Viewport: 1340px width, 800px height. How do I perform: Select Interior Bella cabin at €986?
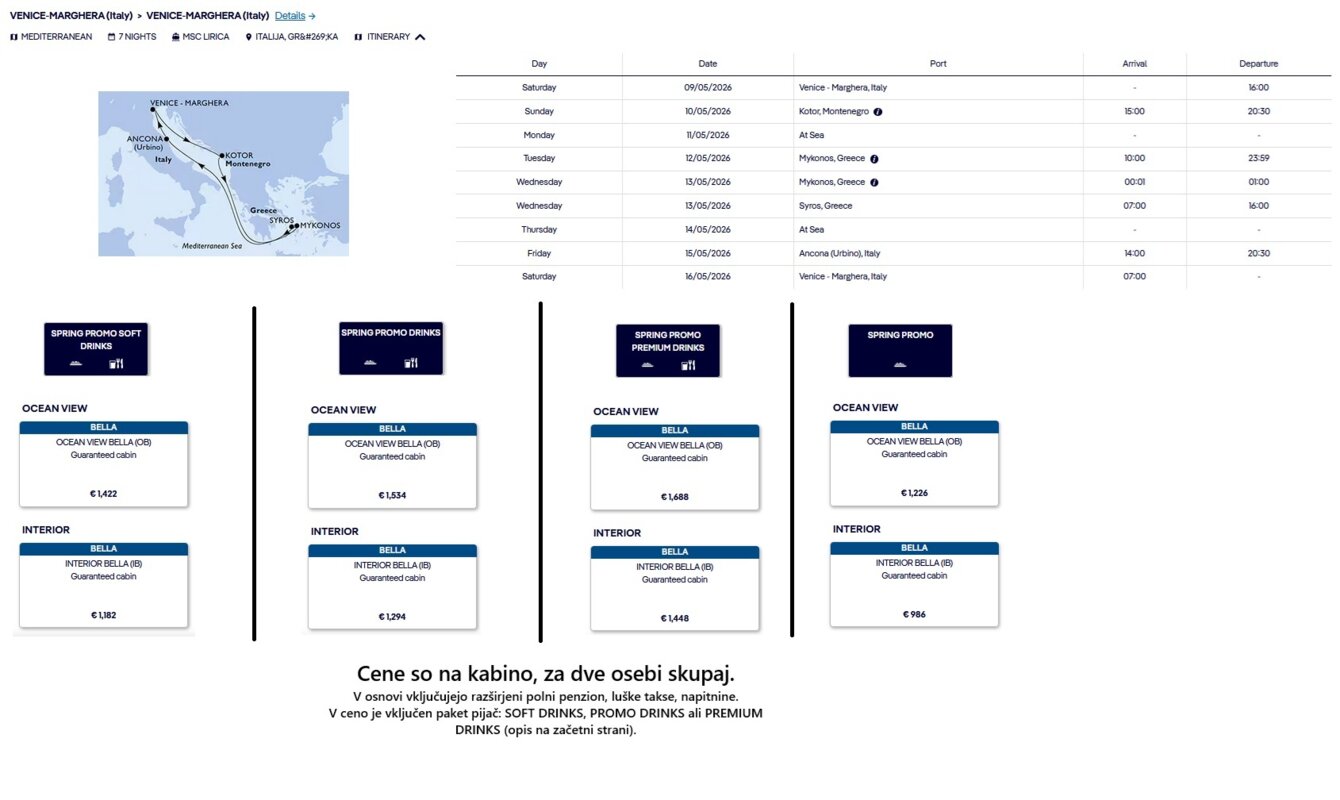(x=914, y=585)
